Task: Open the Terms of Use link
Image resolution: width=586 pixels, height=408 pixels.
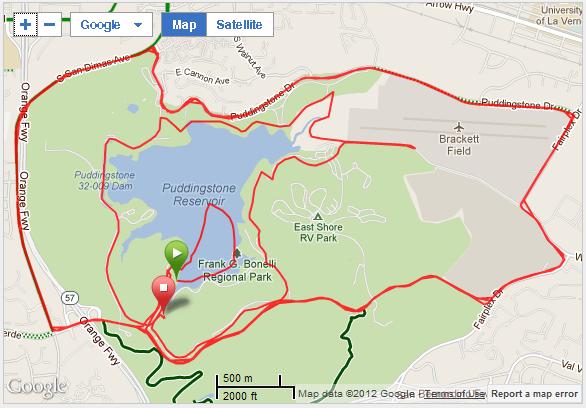Action: 454,394
